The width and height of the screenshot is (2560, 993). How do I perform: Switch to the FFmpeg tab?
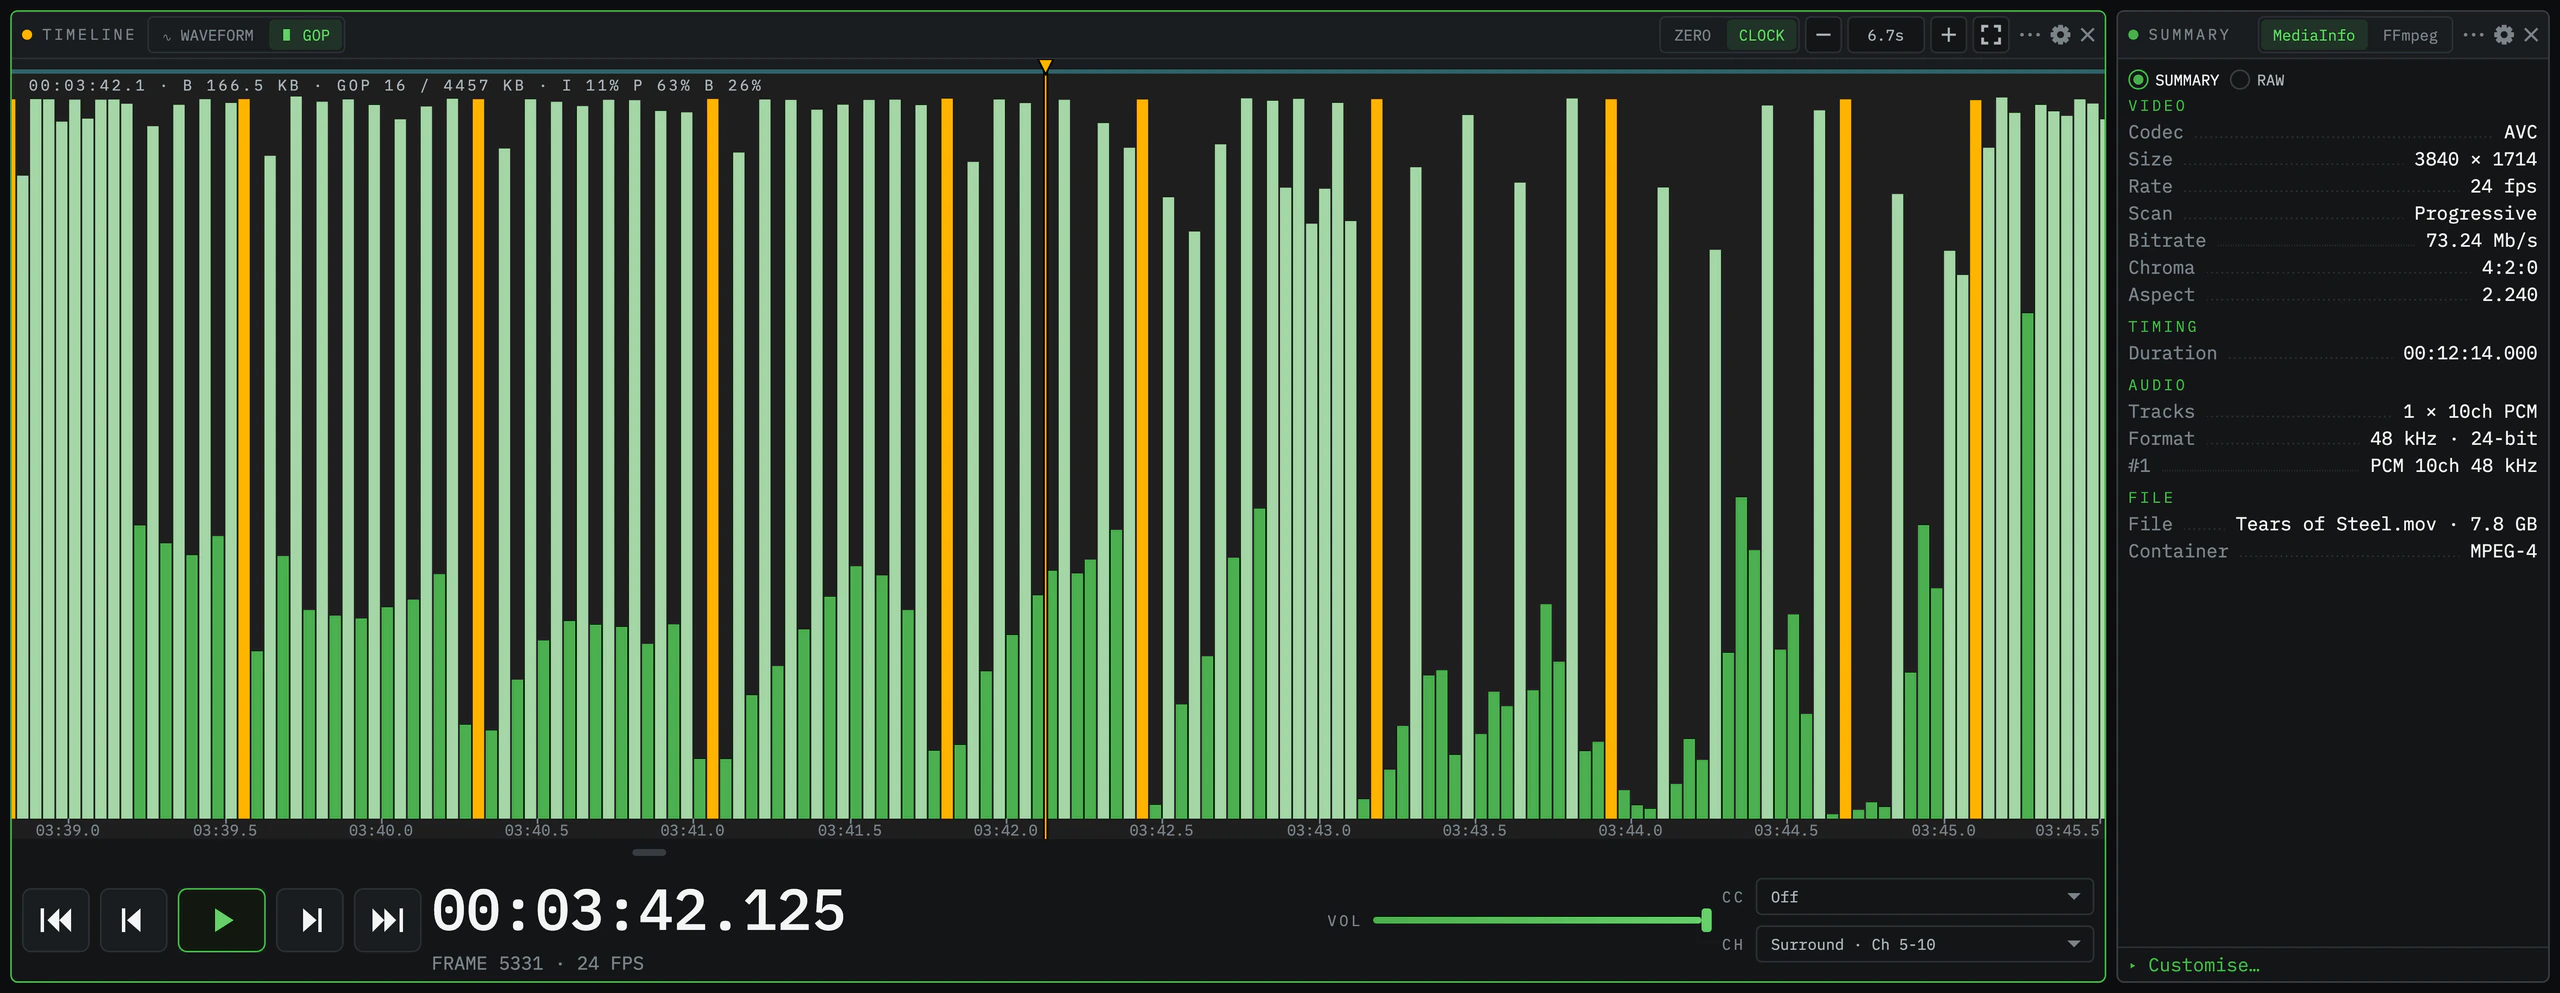(2410, 35)
